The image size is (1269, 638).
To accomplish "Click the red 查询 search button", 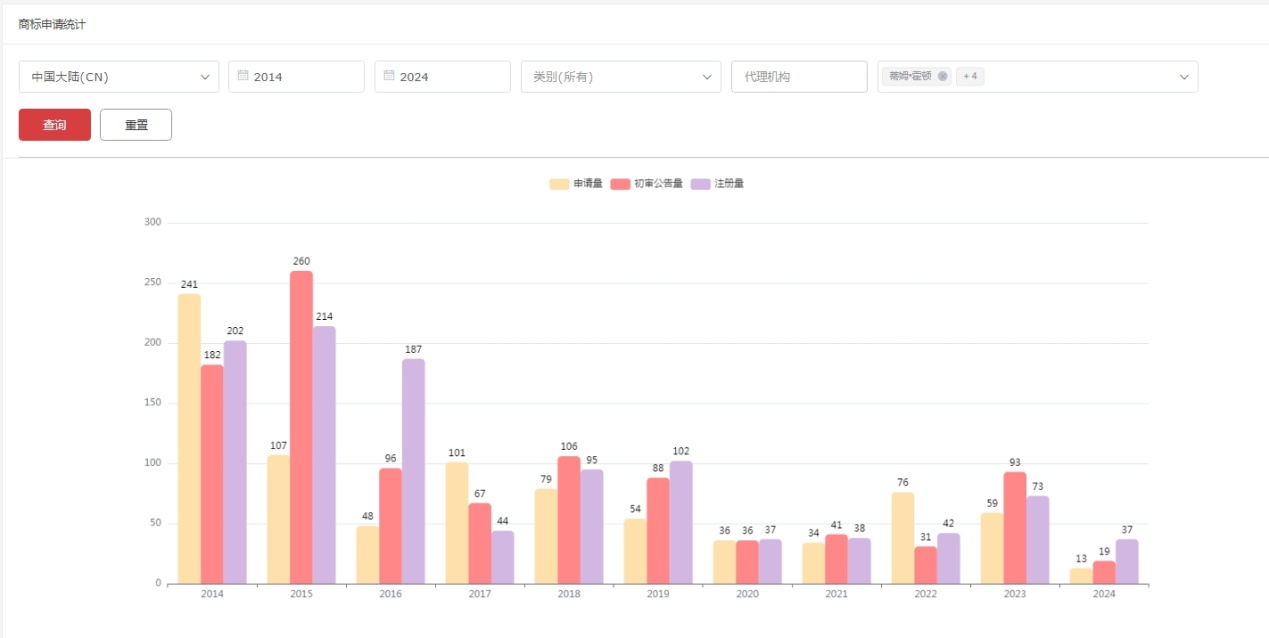I will [55, 125].
